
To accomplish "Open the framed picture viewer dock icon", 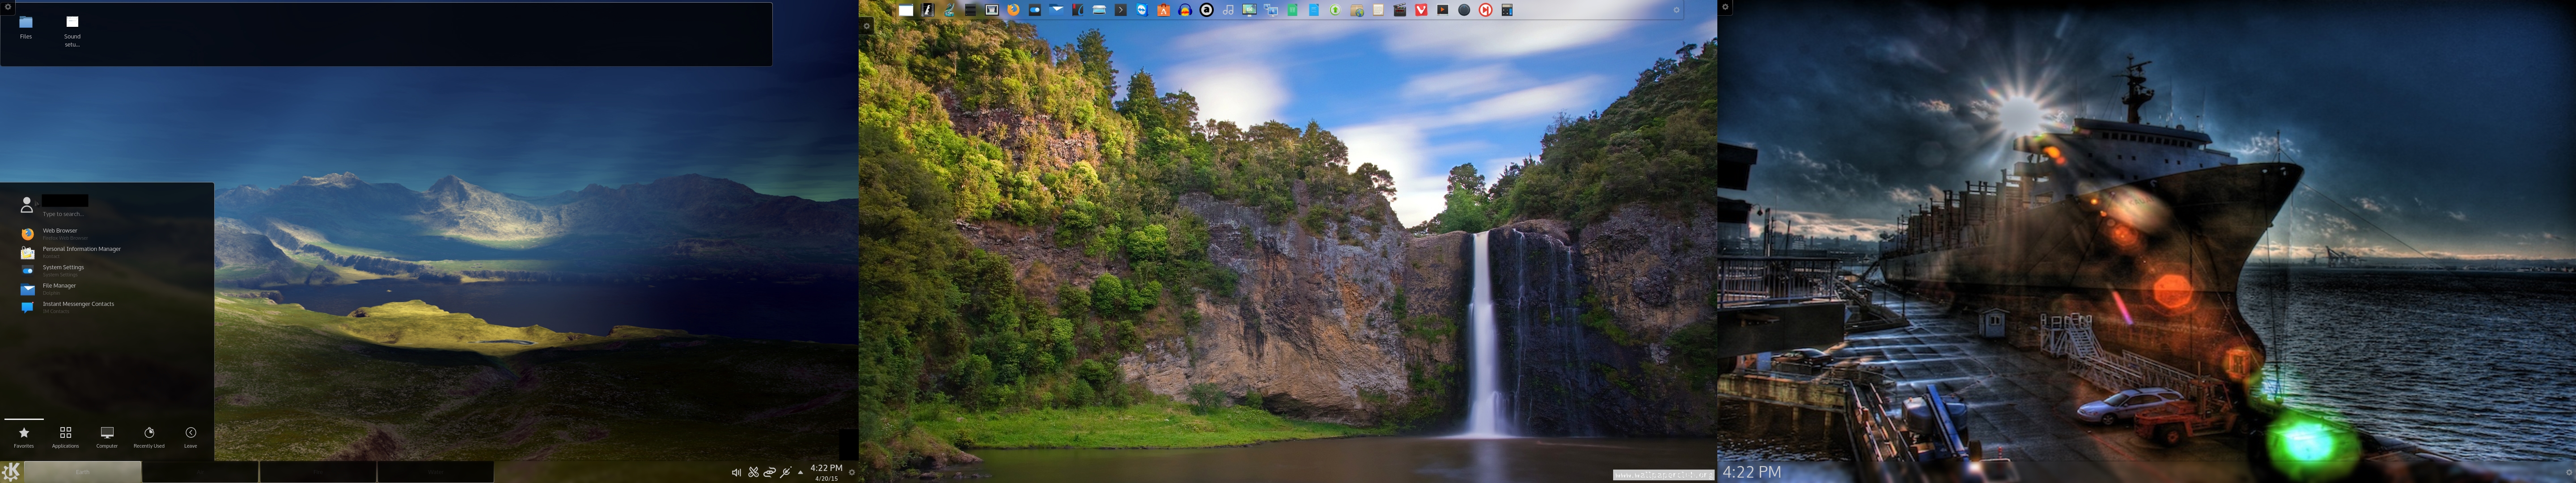I will point(992,10).
